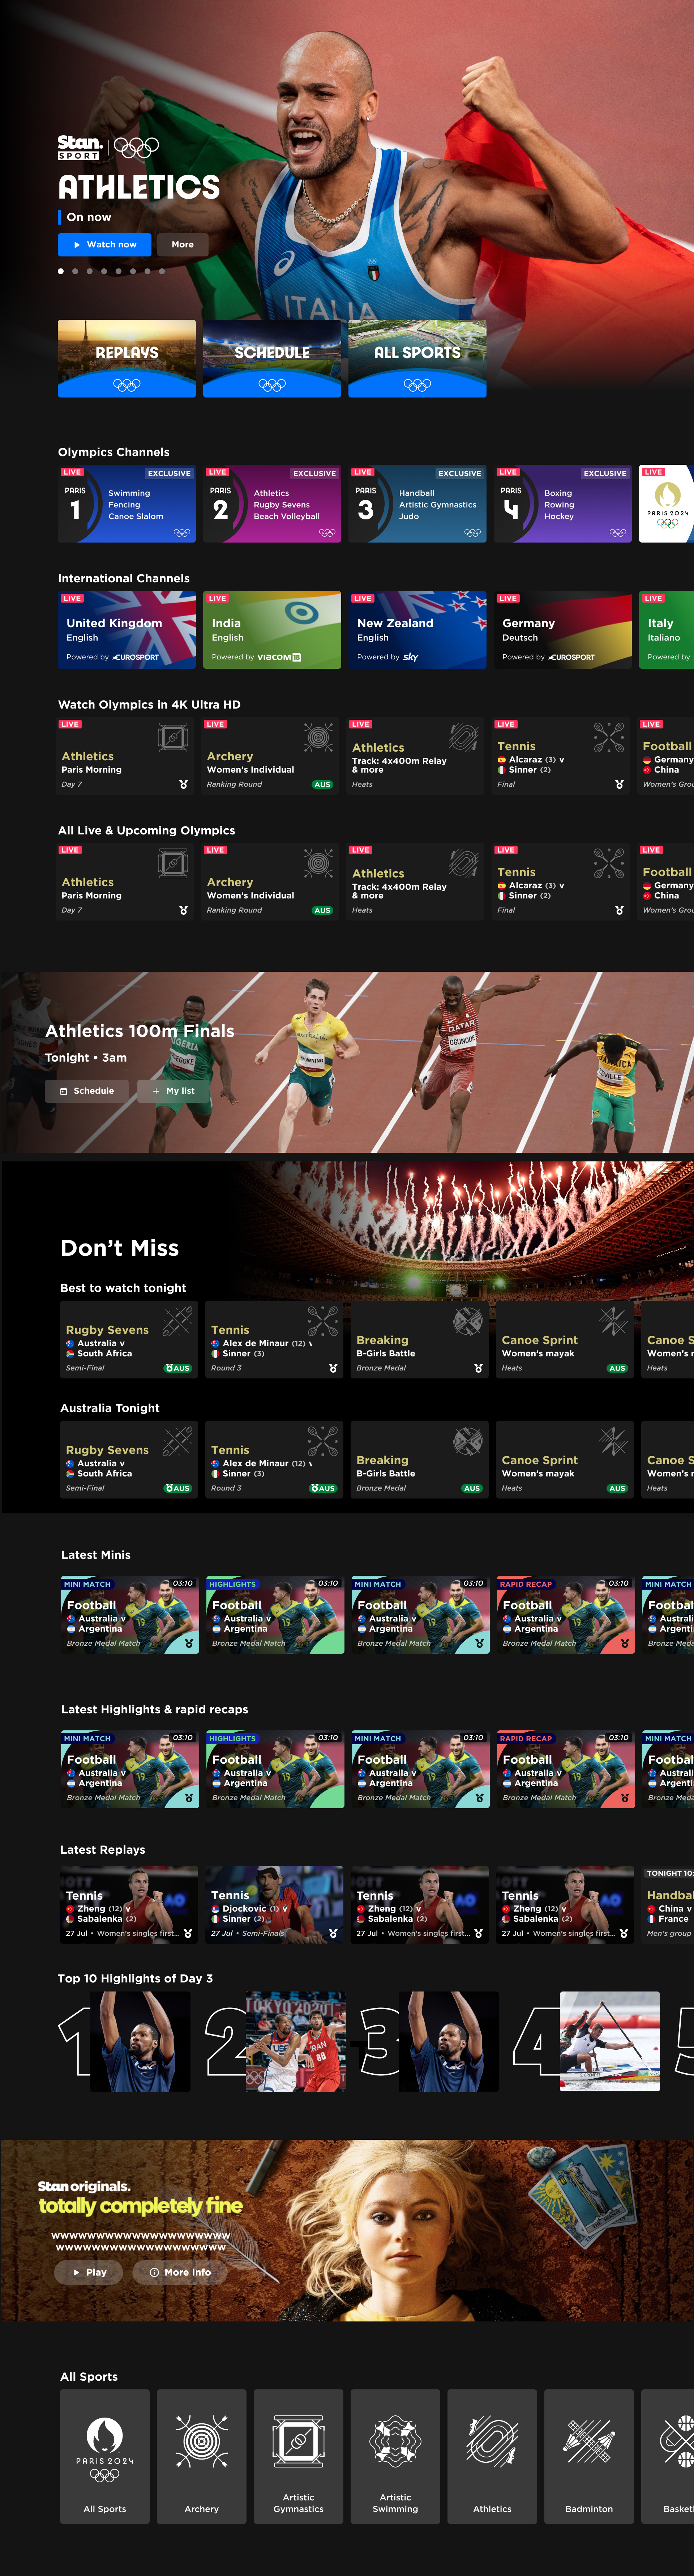Add Athletics 100m Finals to My list
Image resolution: width=694 pixels, height=2576 pixels.
tap(174, 1091)
